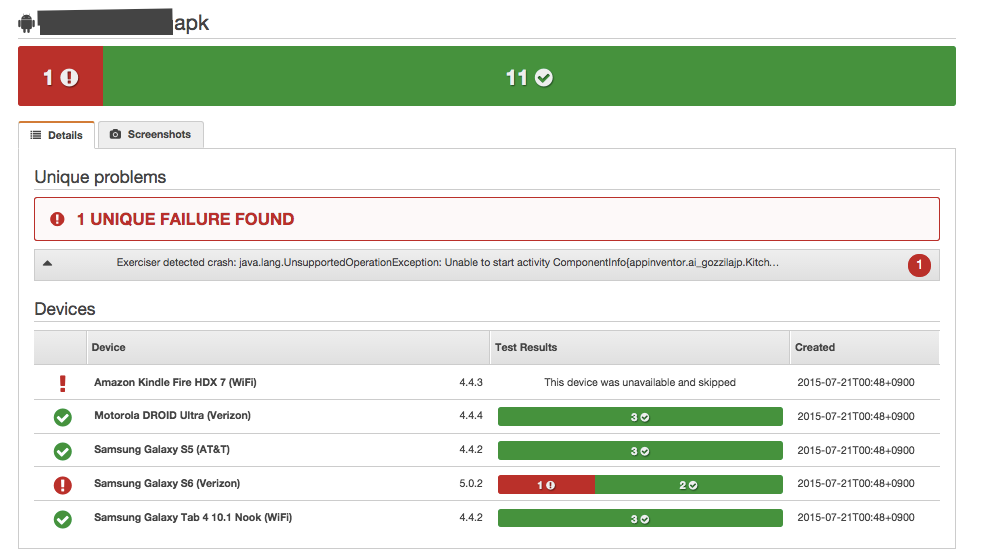Open Amazon Kindle Fire HDX 7 (WiFi) device
This screenshot has width=984, height=549.
tap(175, 382)
